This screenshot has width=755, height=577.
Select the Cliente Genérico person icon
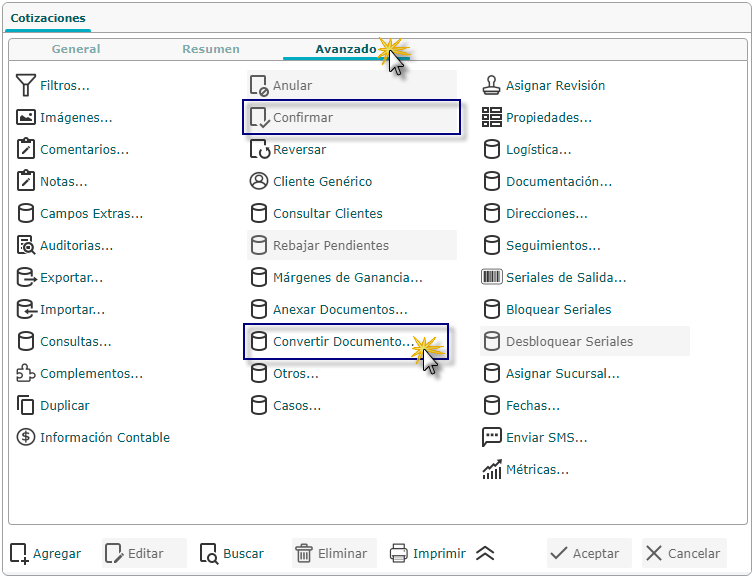click(x=259, y=181)
